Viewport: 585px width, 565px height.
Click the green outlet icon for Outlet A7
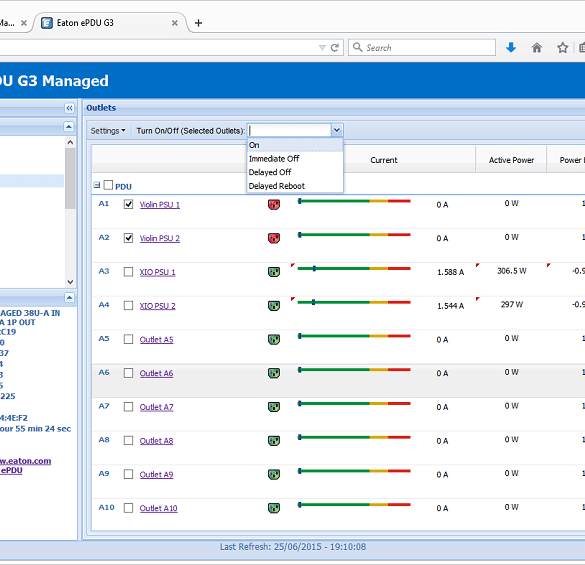(x=274, y=407)
